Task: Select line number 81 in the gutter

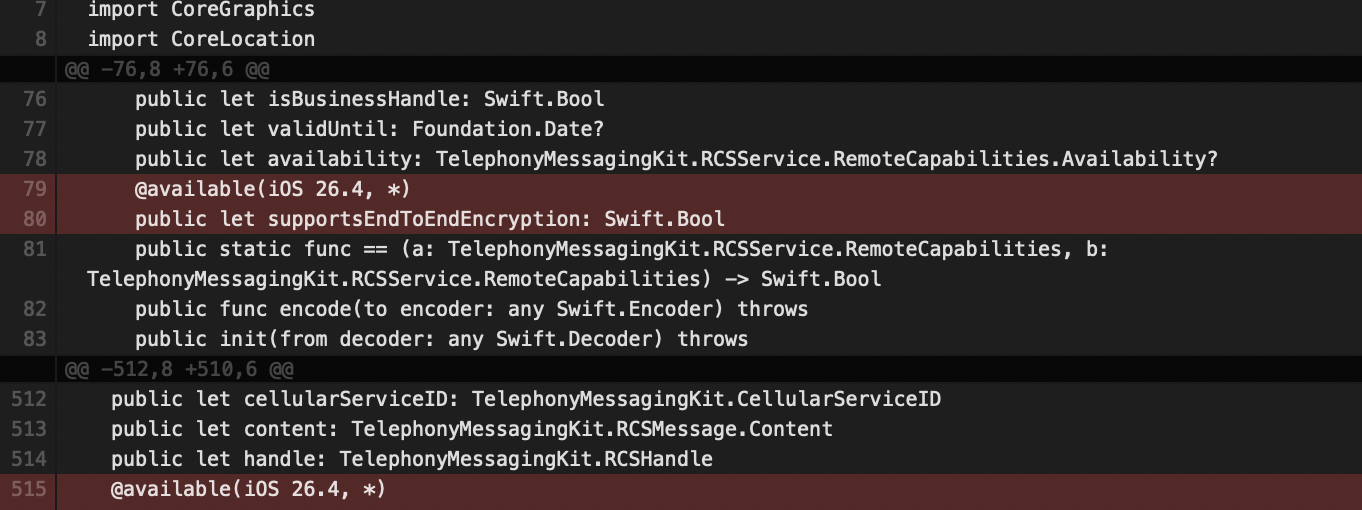Action: [34, 250]
